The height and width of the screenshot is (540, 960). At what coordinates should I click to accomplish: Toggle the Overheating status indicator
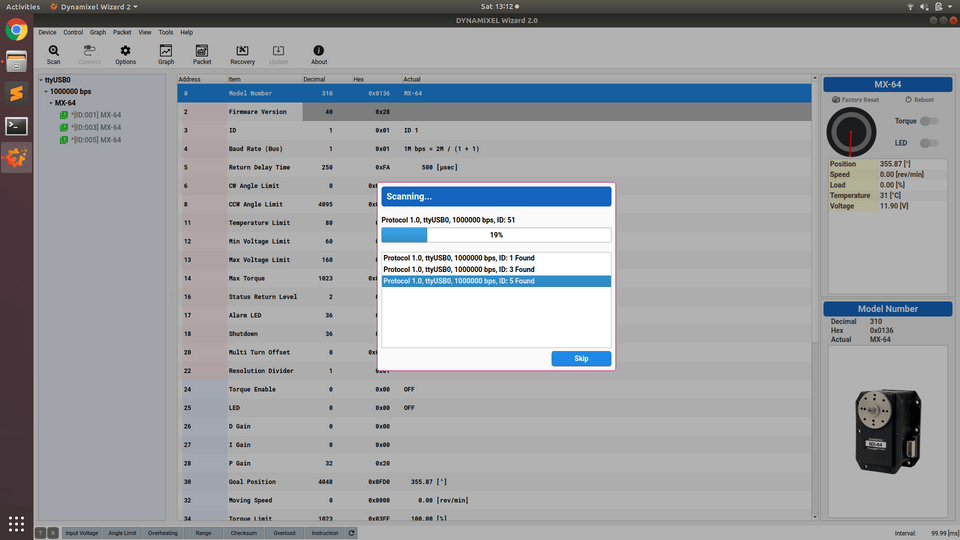[163, 533]
